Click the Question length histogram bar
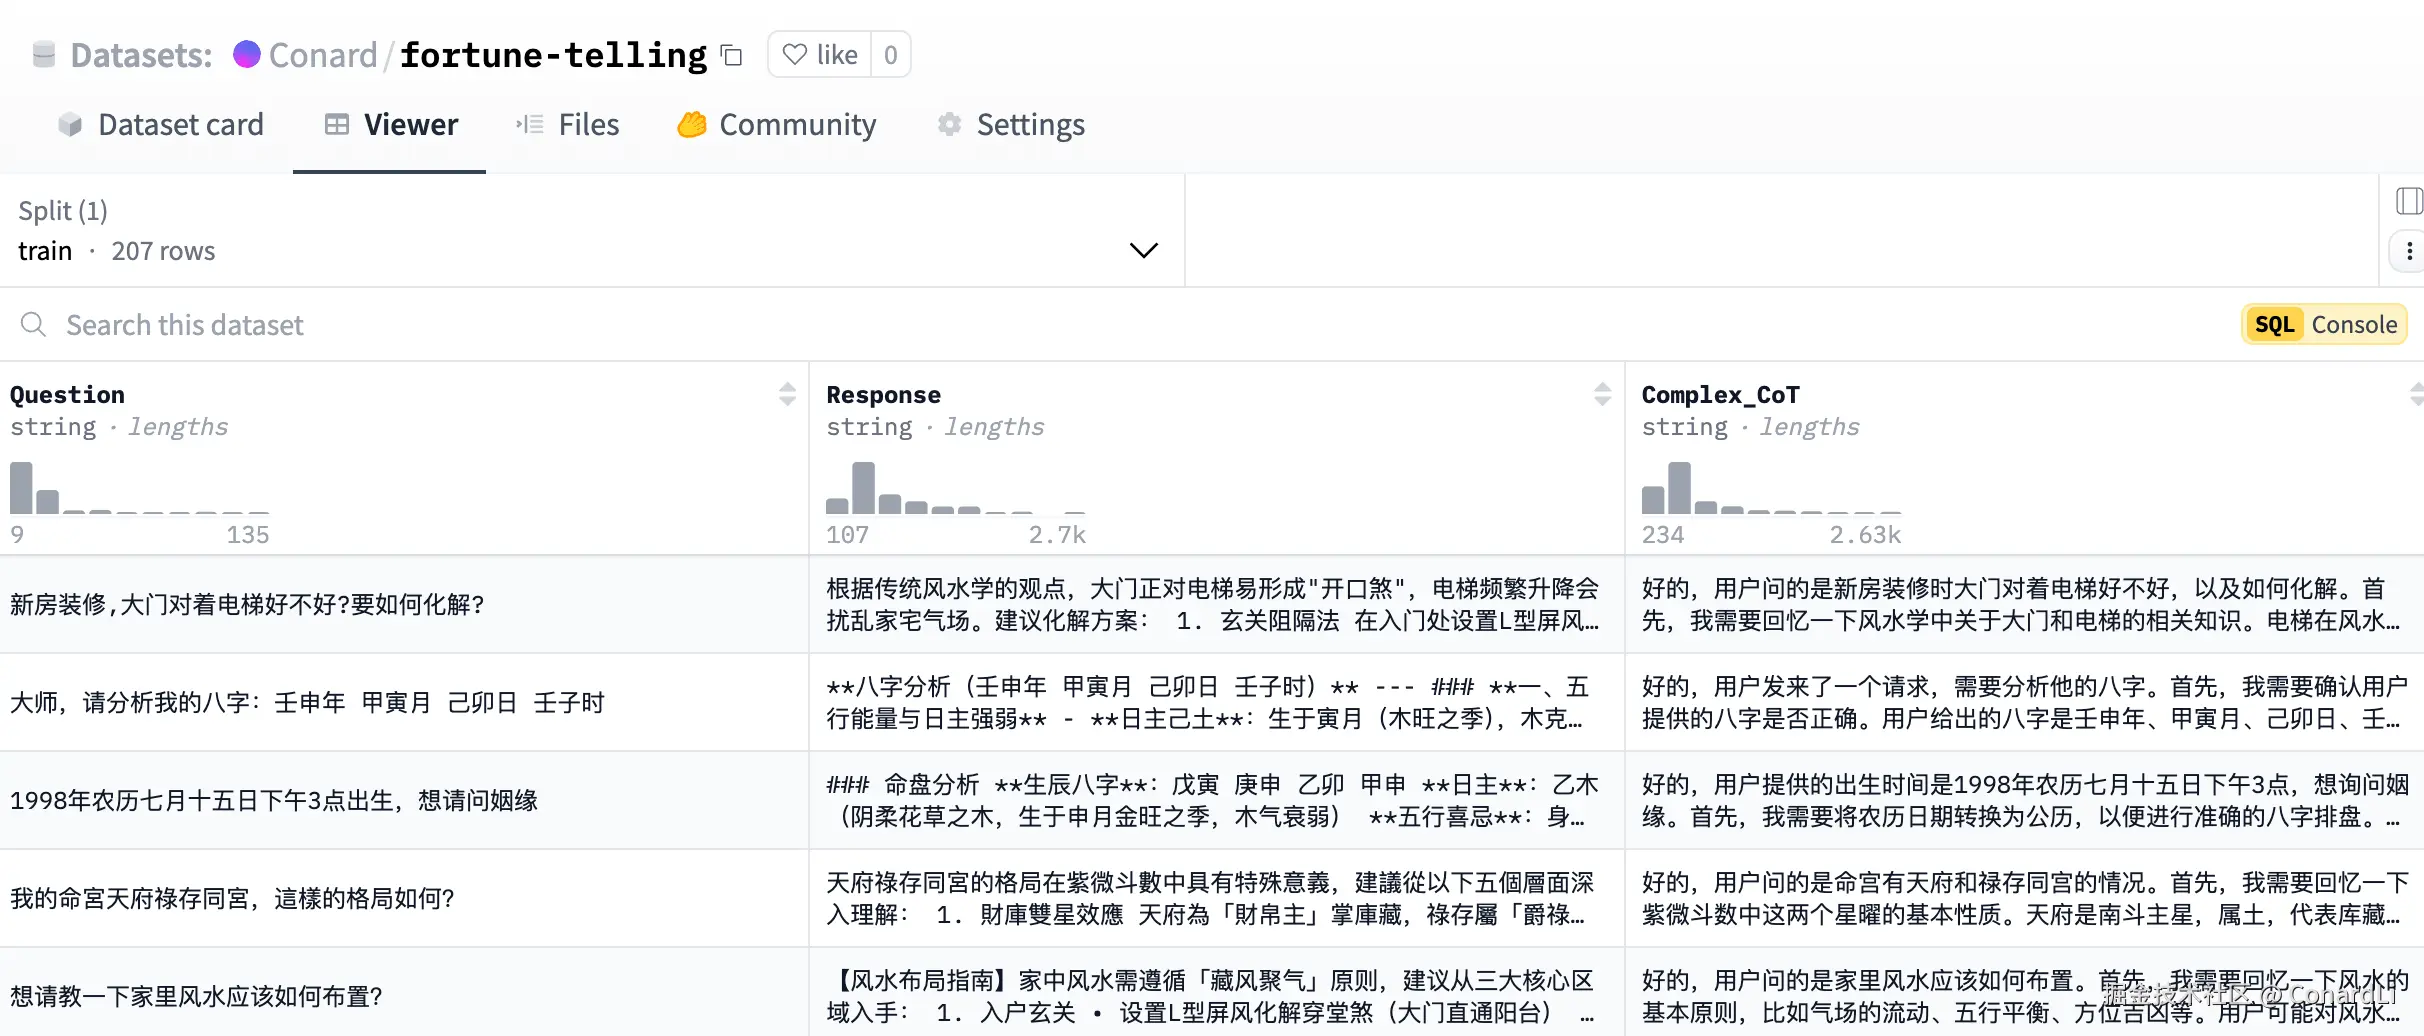The height and width of the screenshot is (1036, 2424). pos(20,488)
